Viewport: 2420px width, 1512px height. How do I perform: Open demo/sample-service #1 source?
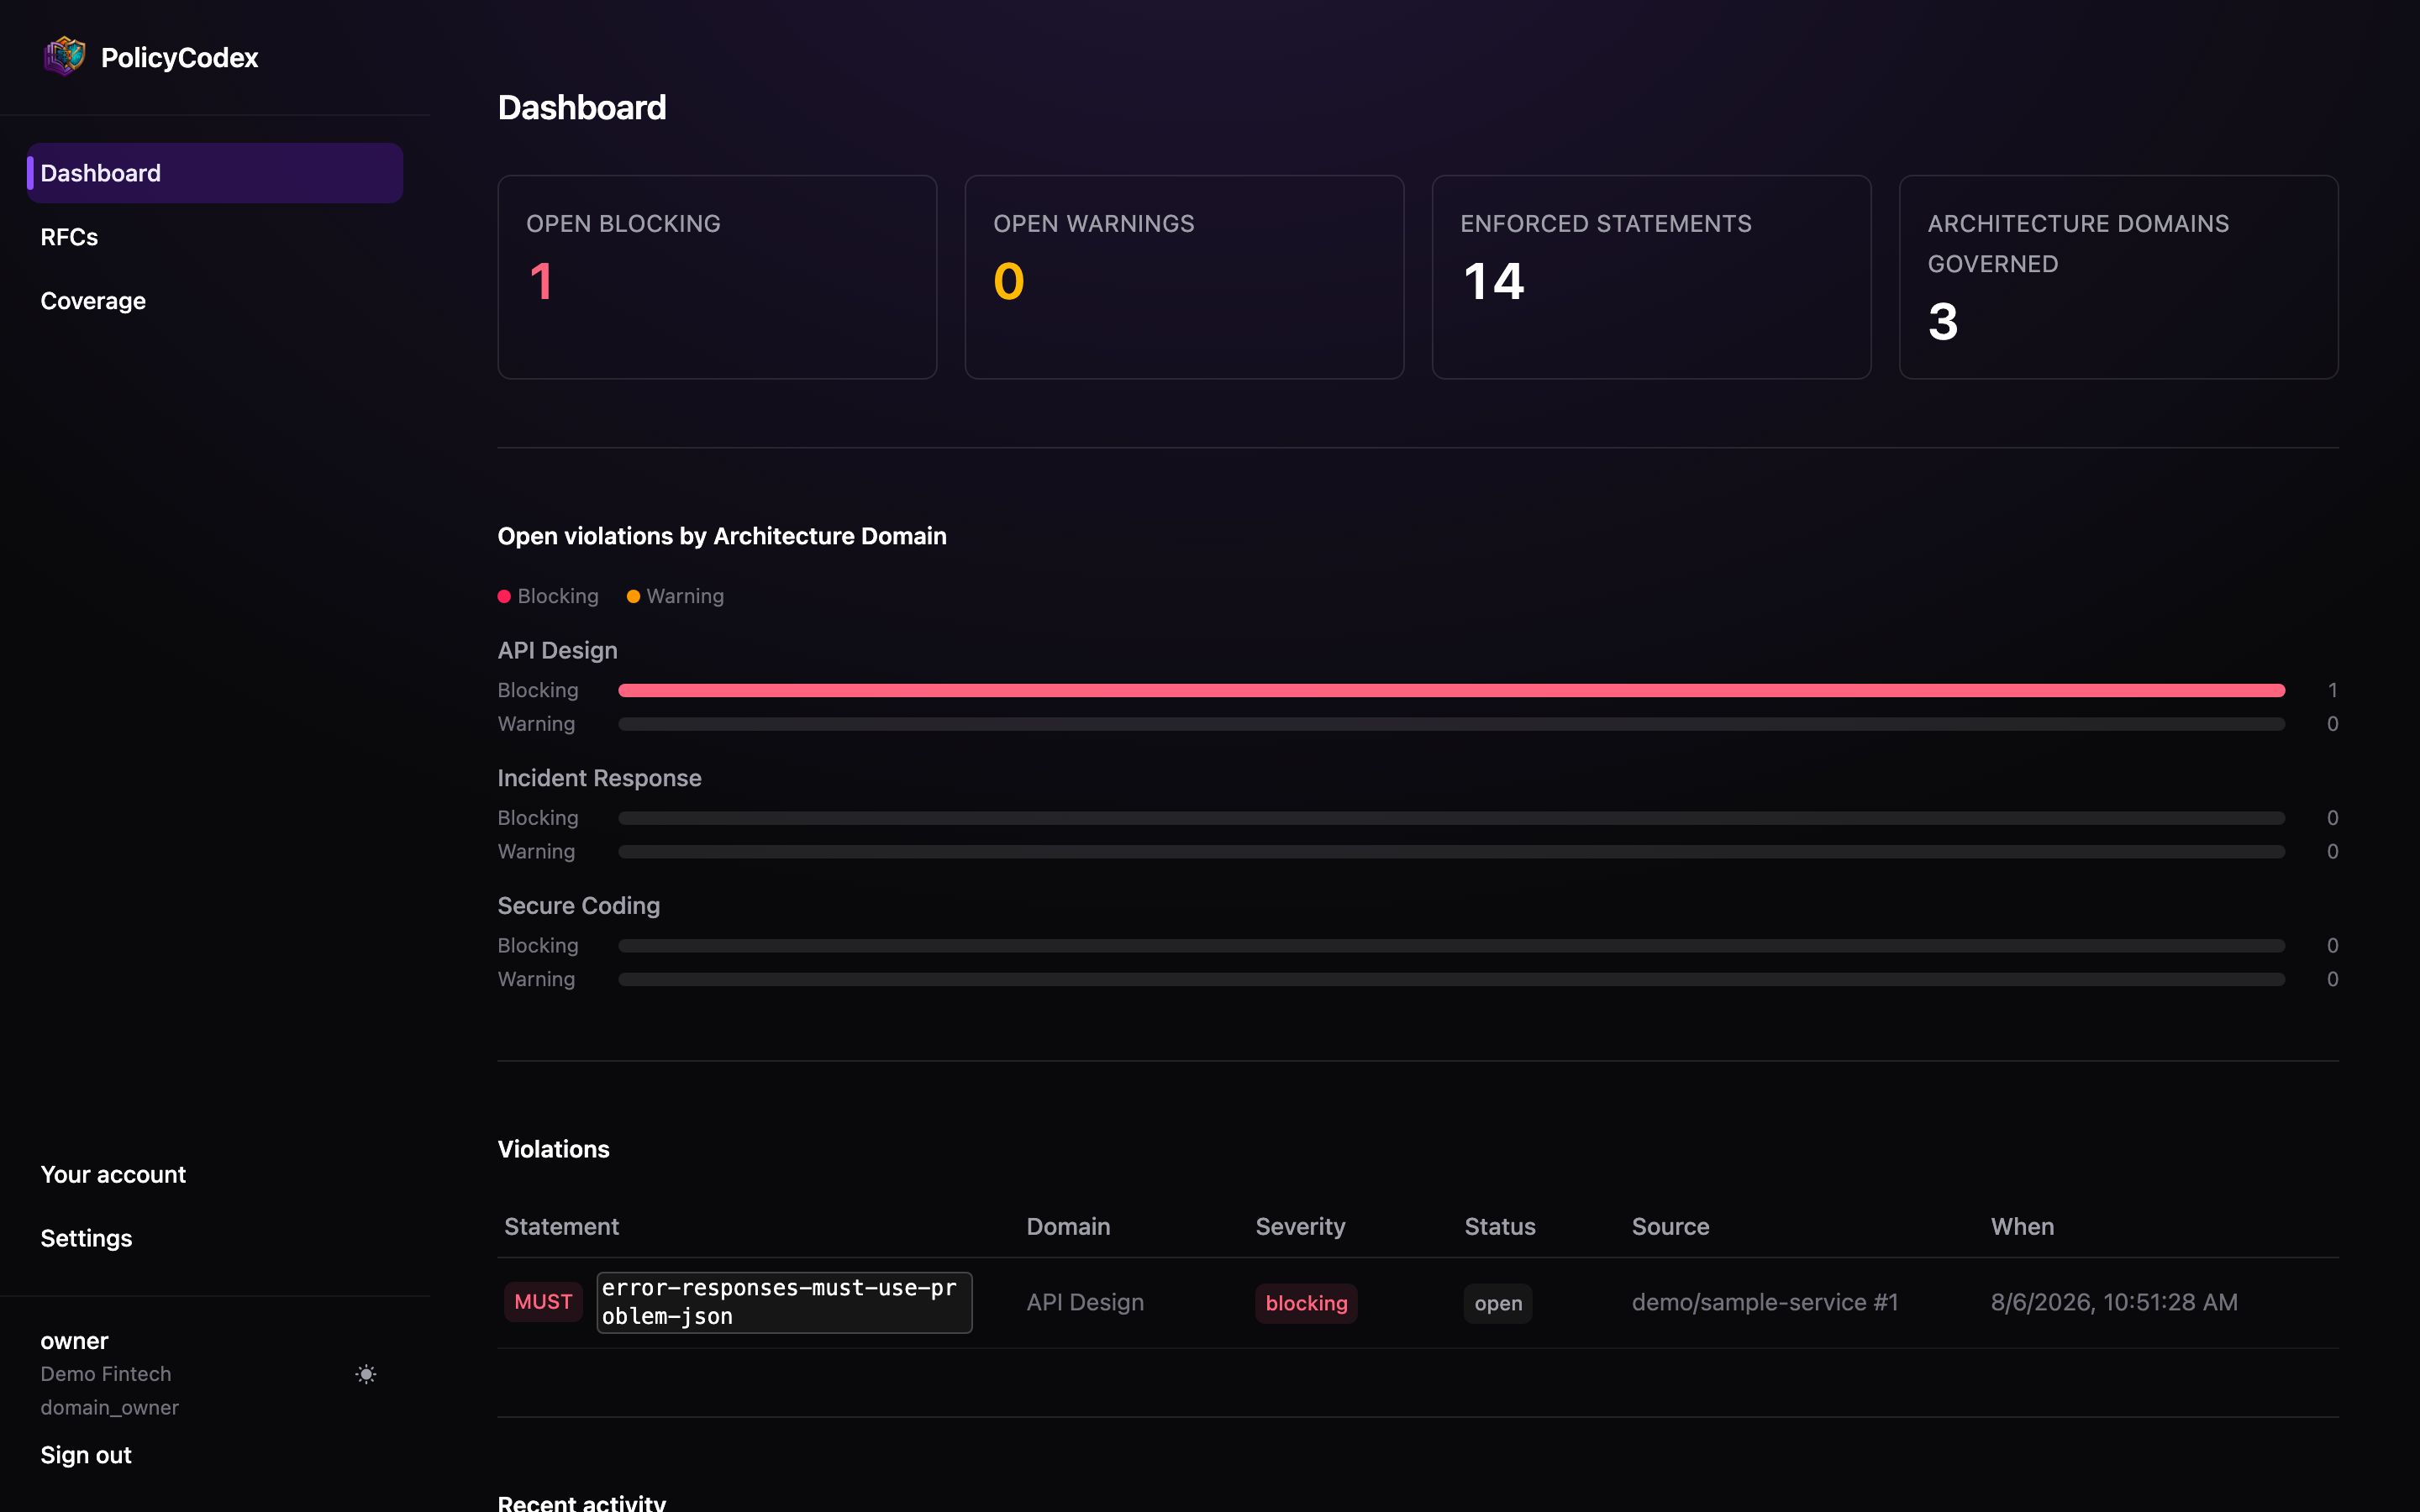click(x=1764, y=1302)
